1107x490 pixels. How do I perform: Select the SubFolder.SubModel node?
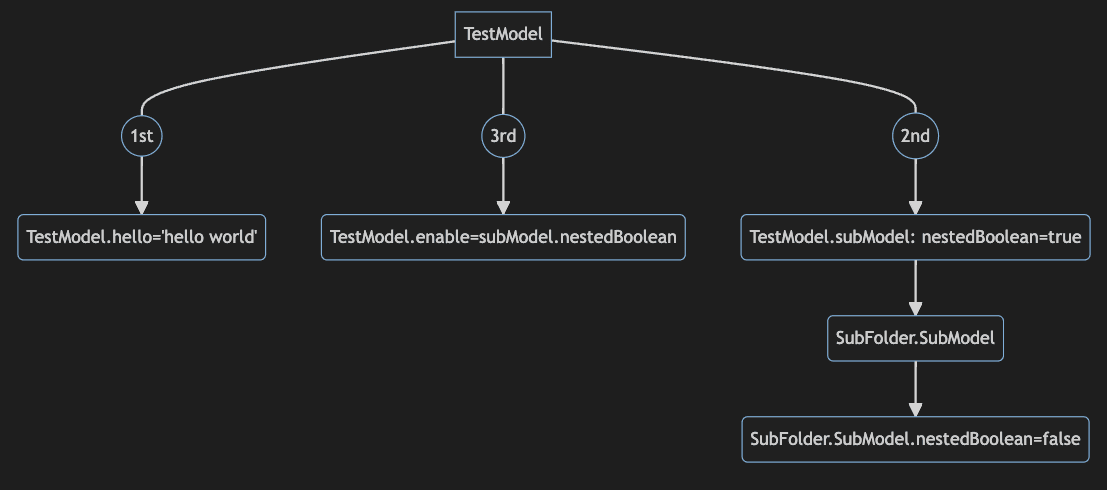click(915, 338)
